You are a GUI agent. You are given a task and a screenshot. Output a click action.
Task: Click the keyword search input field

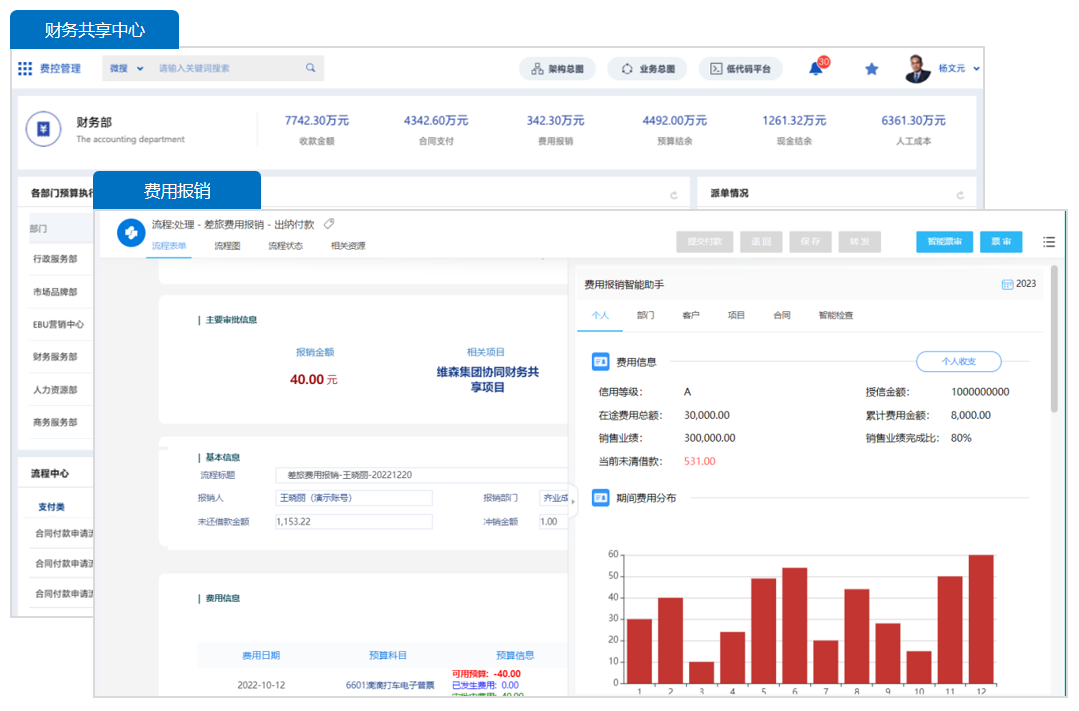click(227, 68)
